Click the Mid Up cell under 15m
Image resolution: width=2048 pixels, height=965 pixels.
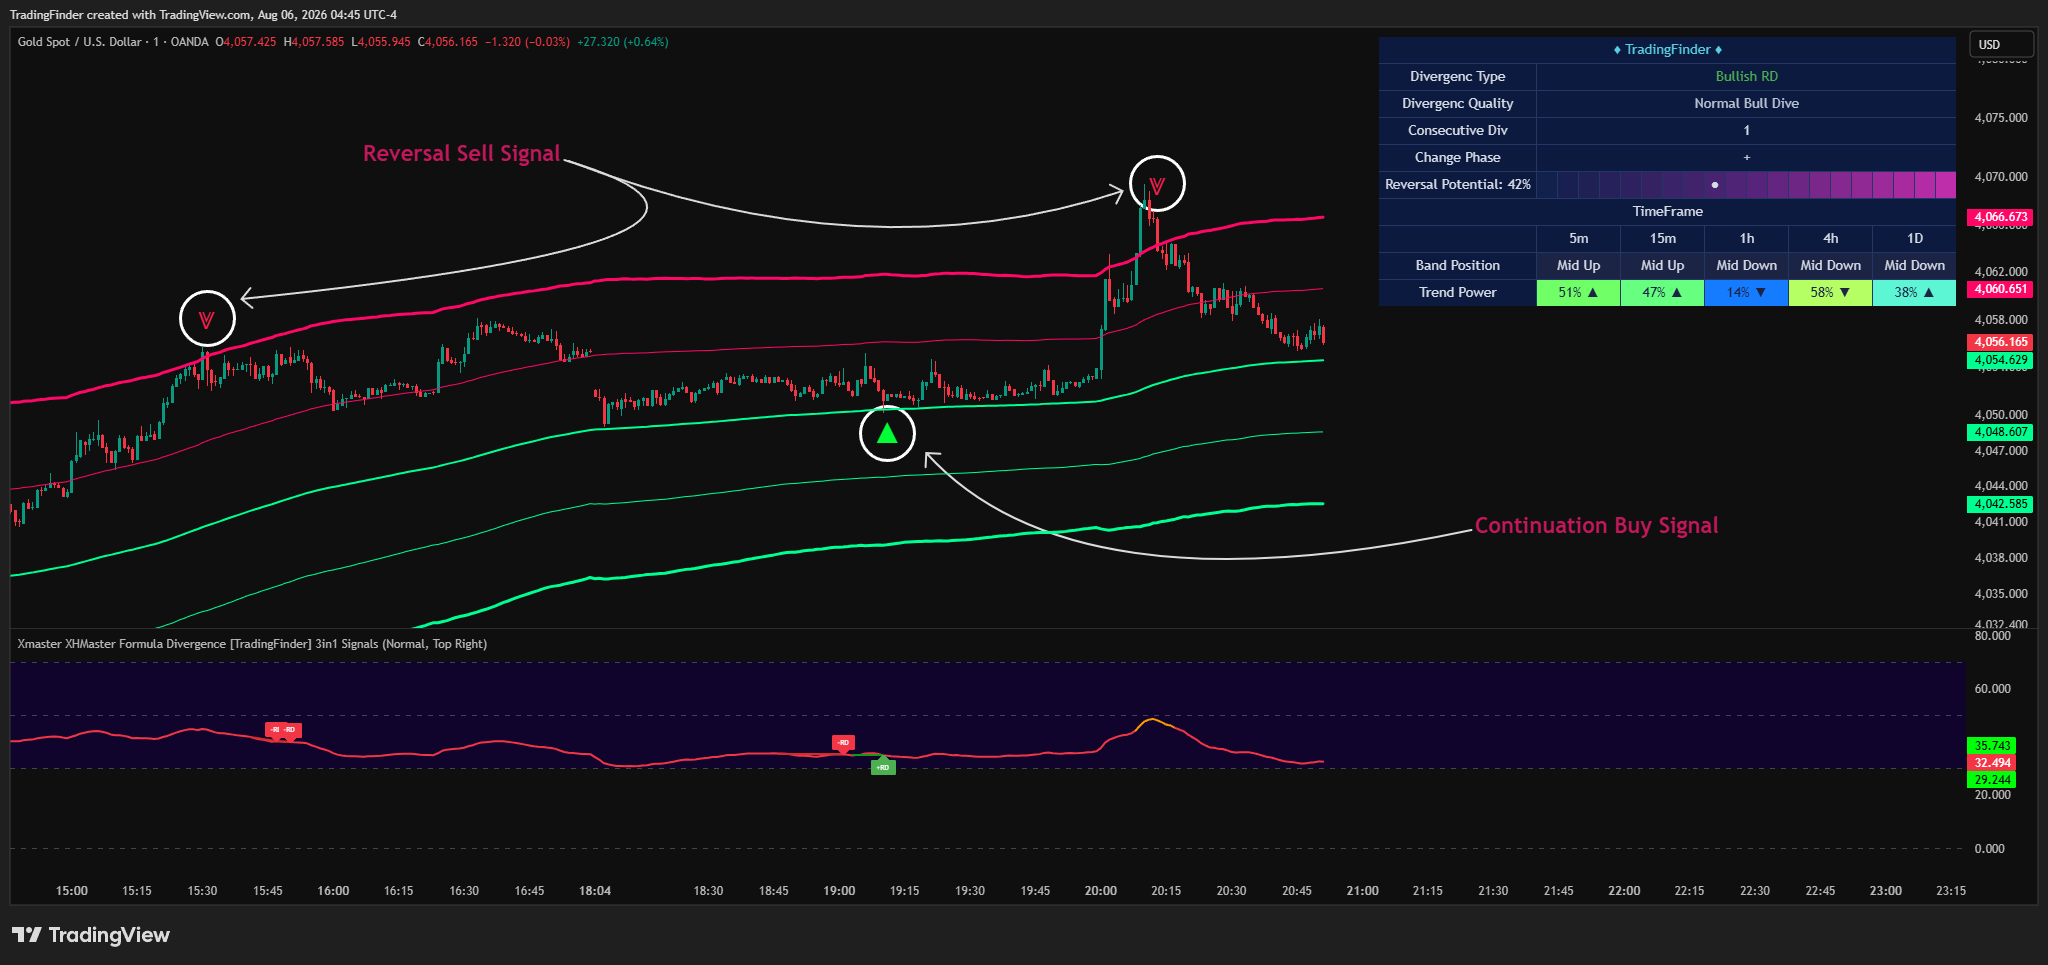pos(1662,266)
